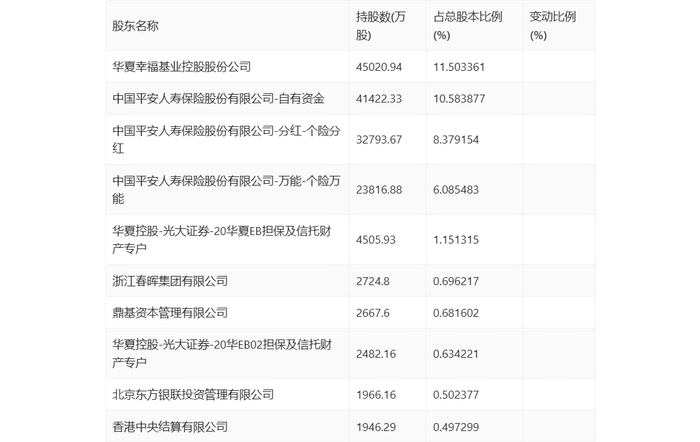Select shareholder 鼎基资本管理有限公司

tap(170, 313)
